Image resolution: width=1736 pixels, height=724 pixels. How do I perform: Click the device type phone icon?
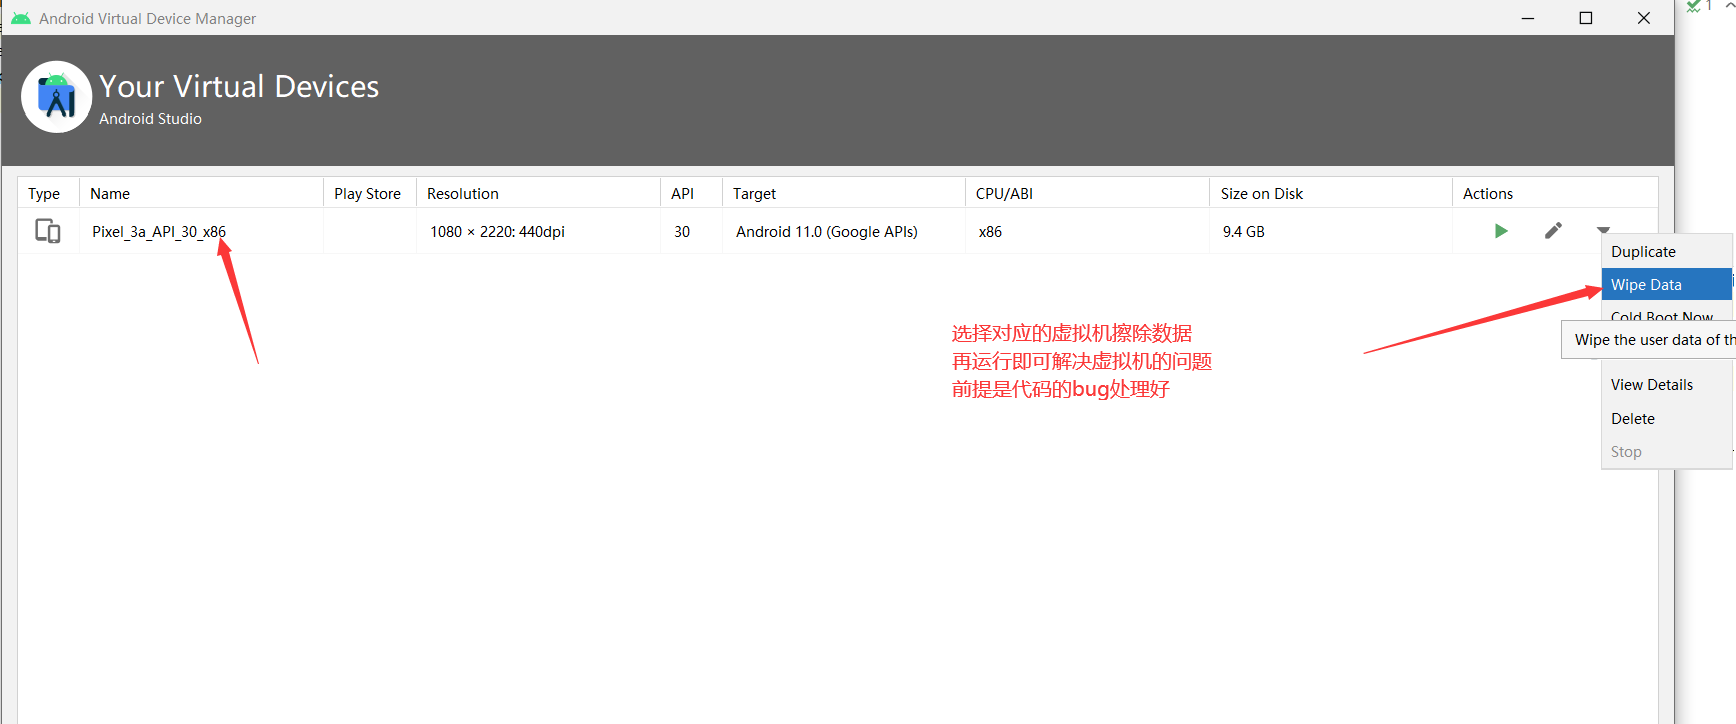[x=48, y=231]
